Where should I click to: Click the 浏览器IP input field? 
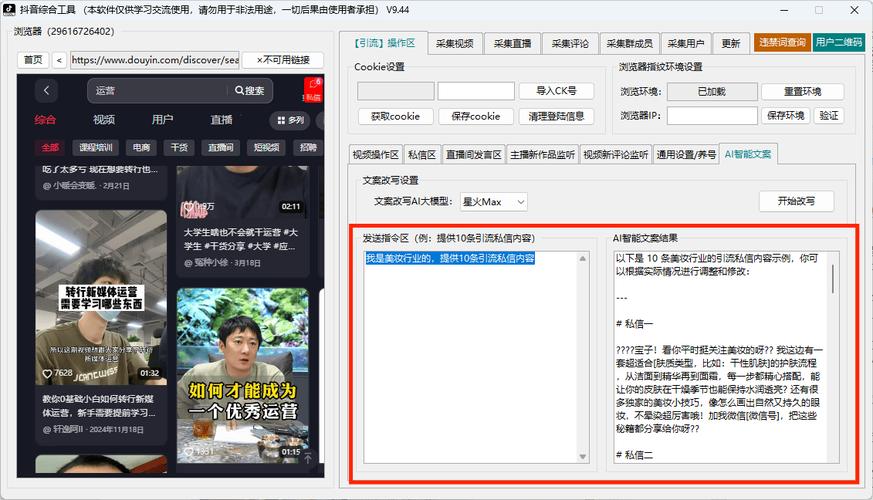tap(712, 116)
